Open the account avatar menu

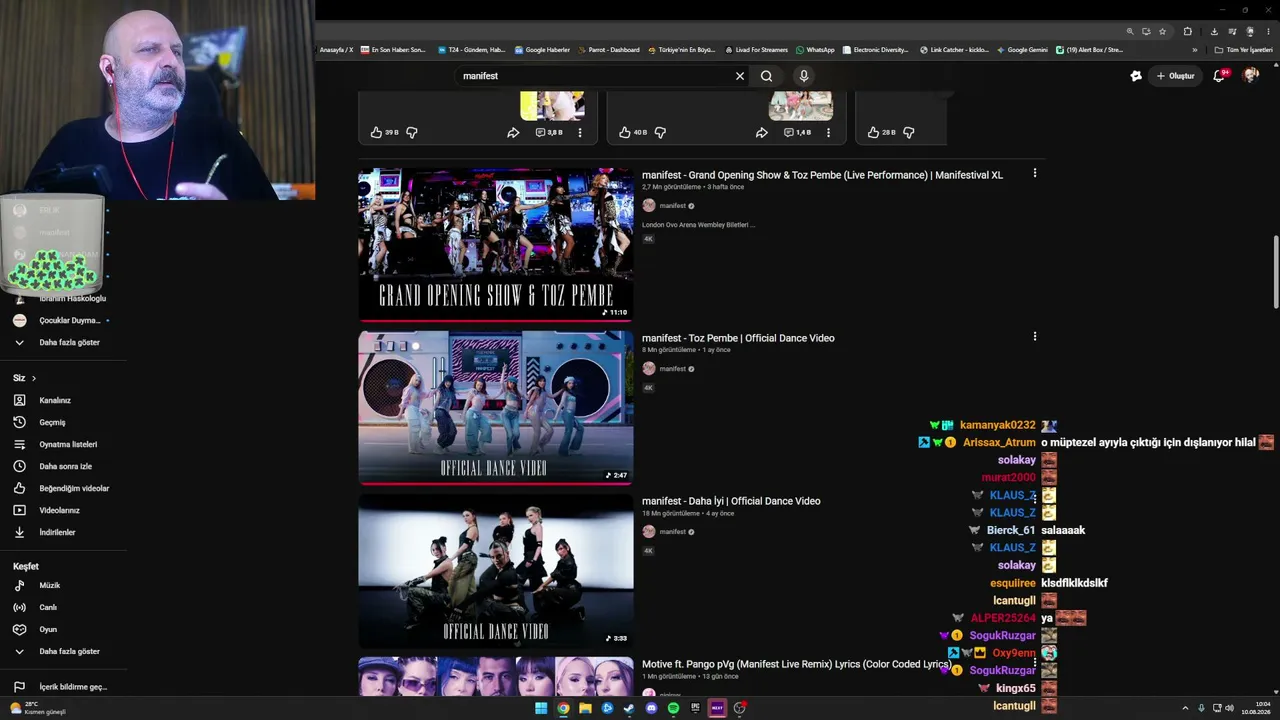[1250, 76]
